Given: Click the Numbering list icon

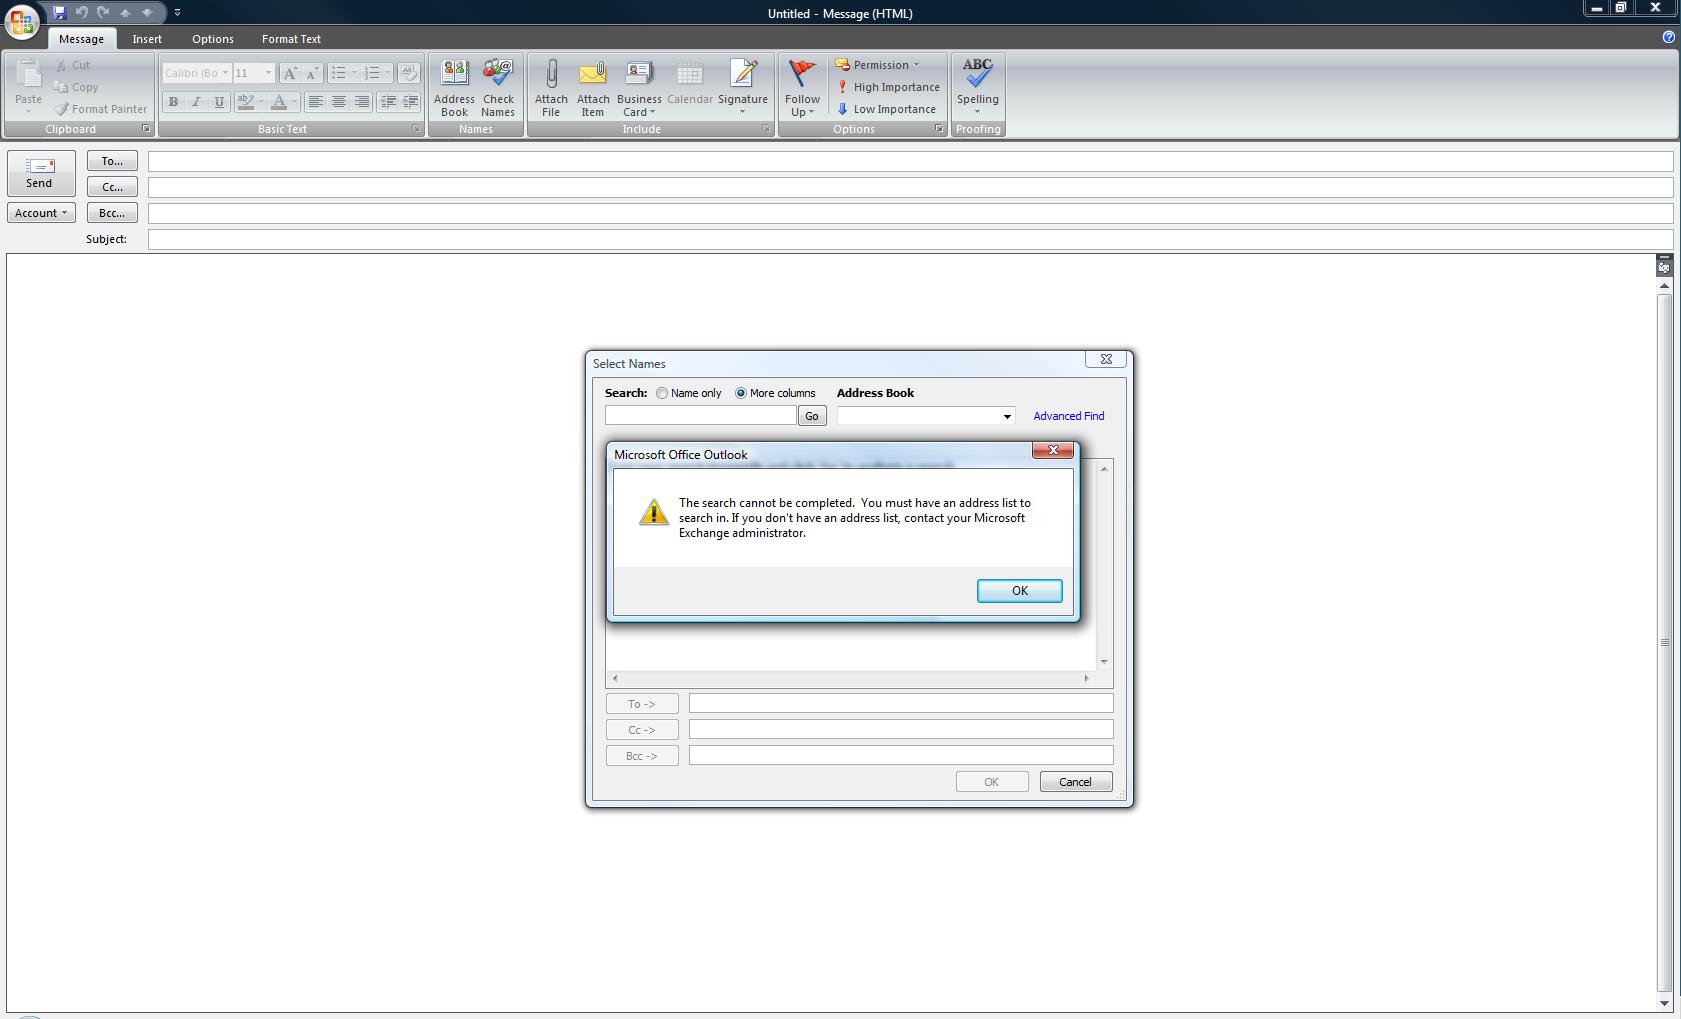Looking at the screenshot, I should (x=372, y=73).
